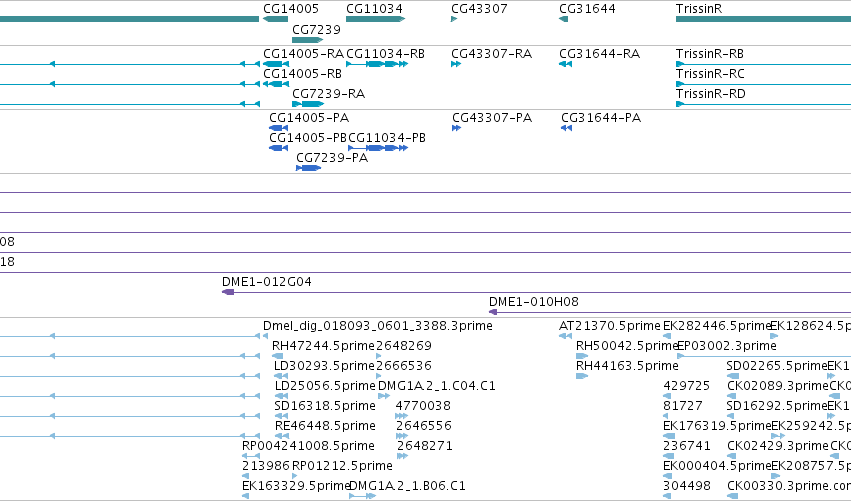851x501 pixels.
Task: Select transcript CG11034-RB
Action: 377,64
